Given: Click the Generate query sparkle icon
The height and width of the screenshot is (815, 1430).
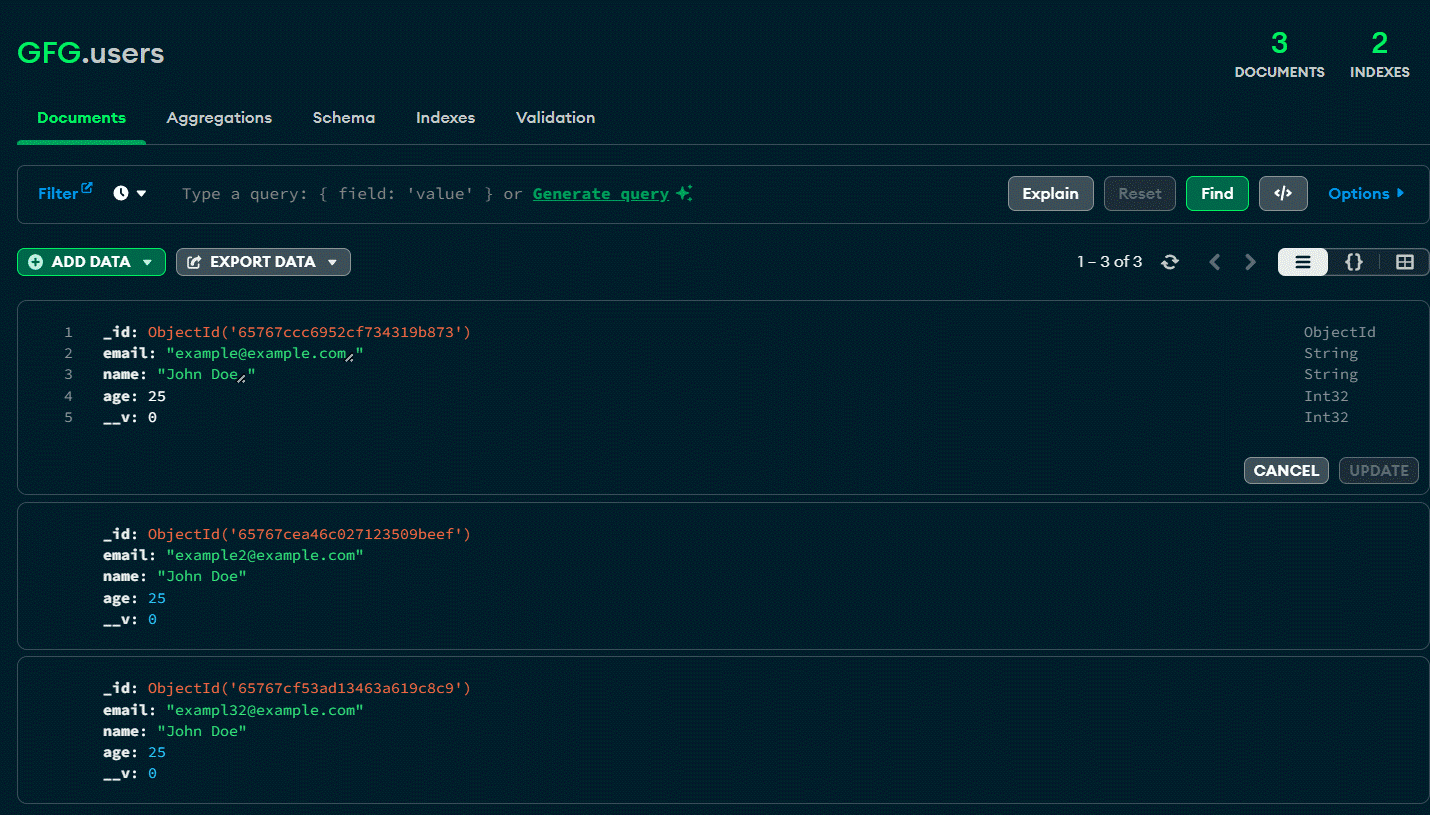Looking at the screenshot, I should (x=684, y=194).
